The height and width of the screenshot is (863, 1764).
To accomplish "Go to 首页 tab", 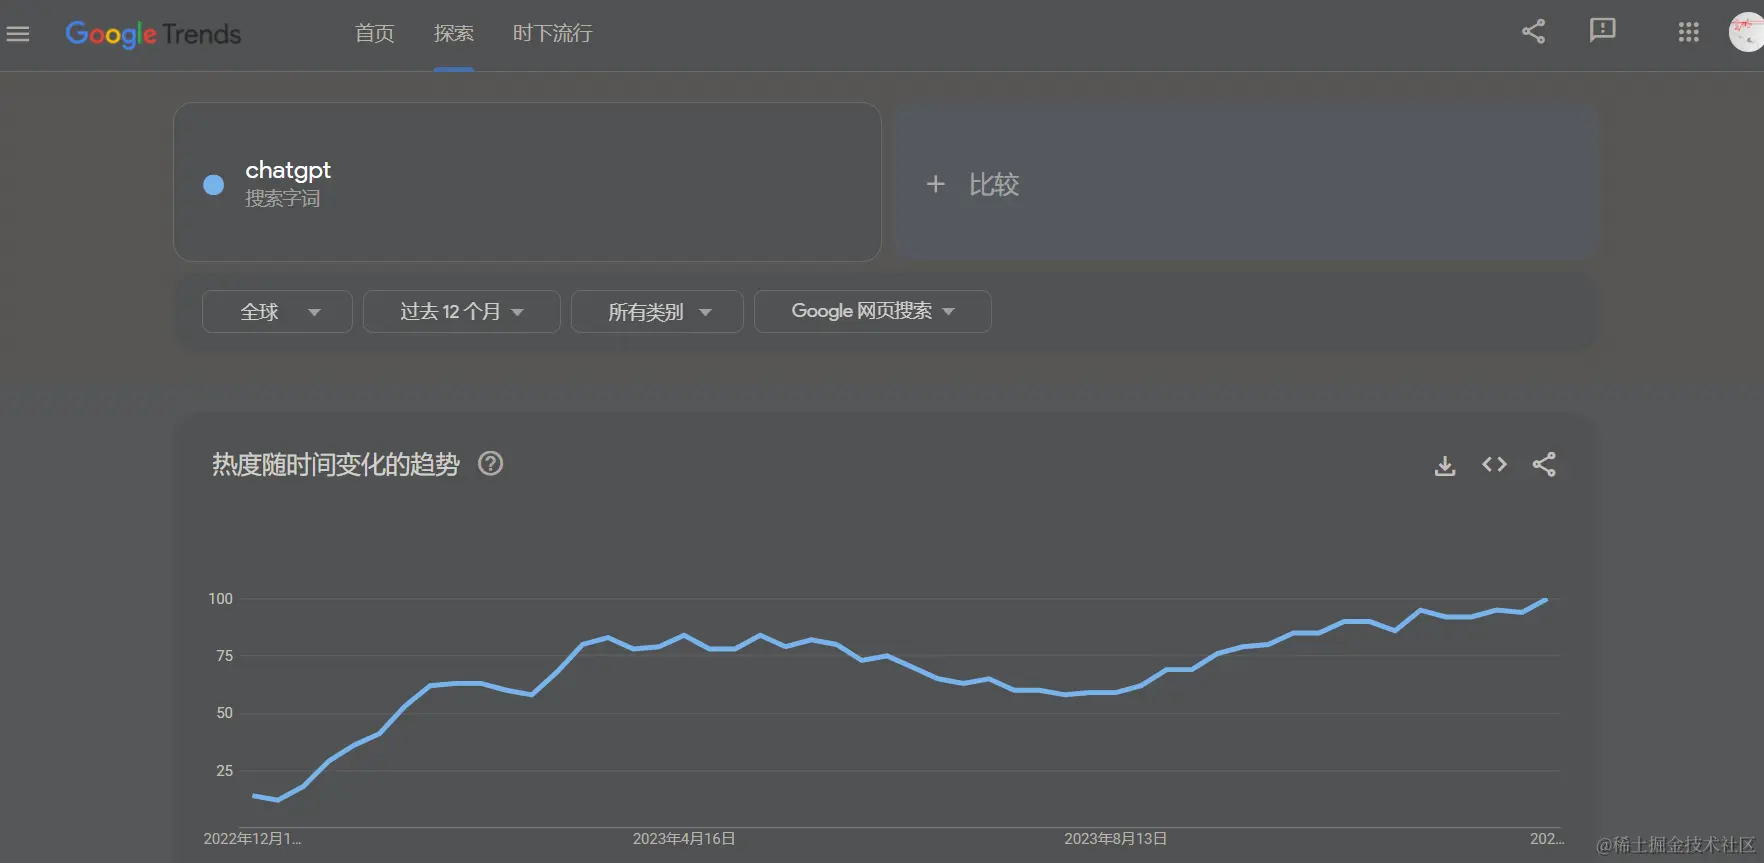I will pos(374,34).
